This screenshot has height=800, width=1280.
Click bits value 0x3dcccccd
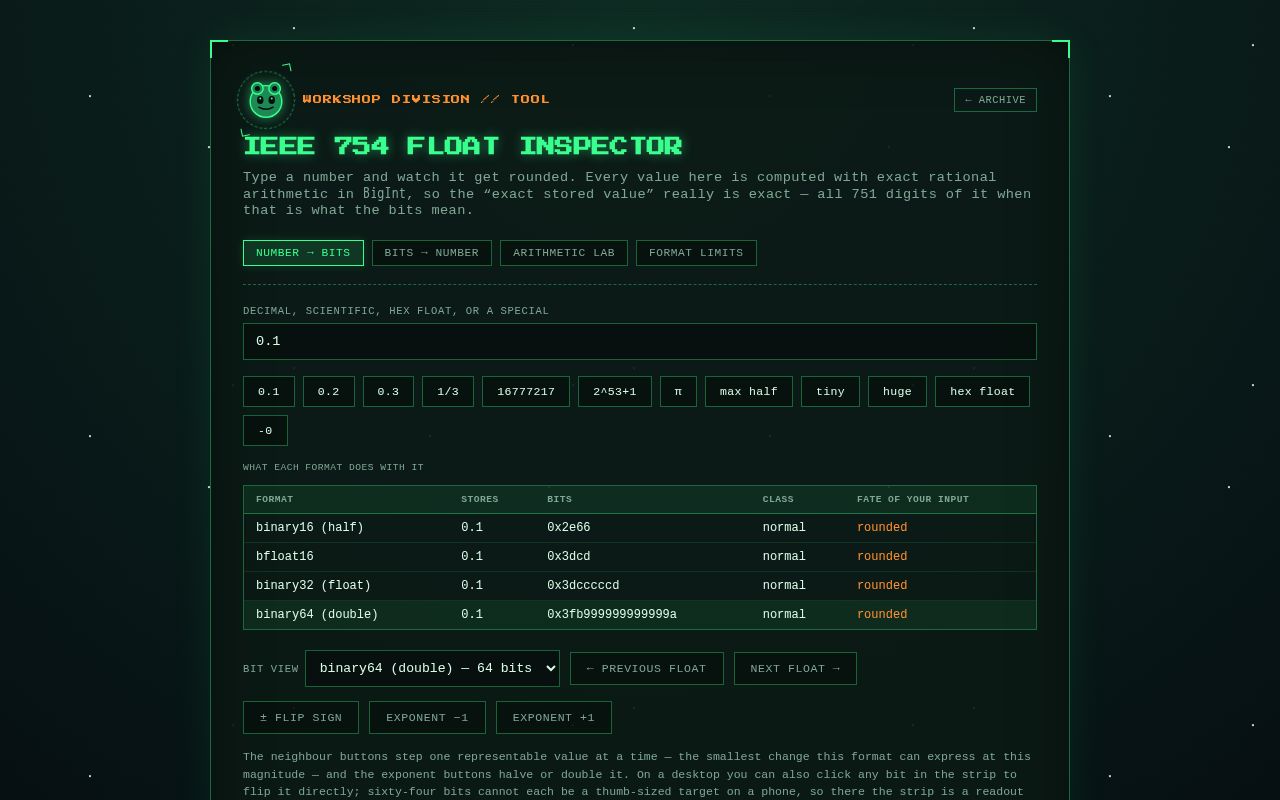click(583, 586)
